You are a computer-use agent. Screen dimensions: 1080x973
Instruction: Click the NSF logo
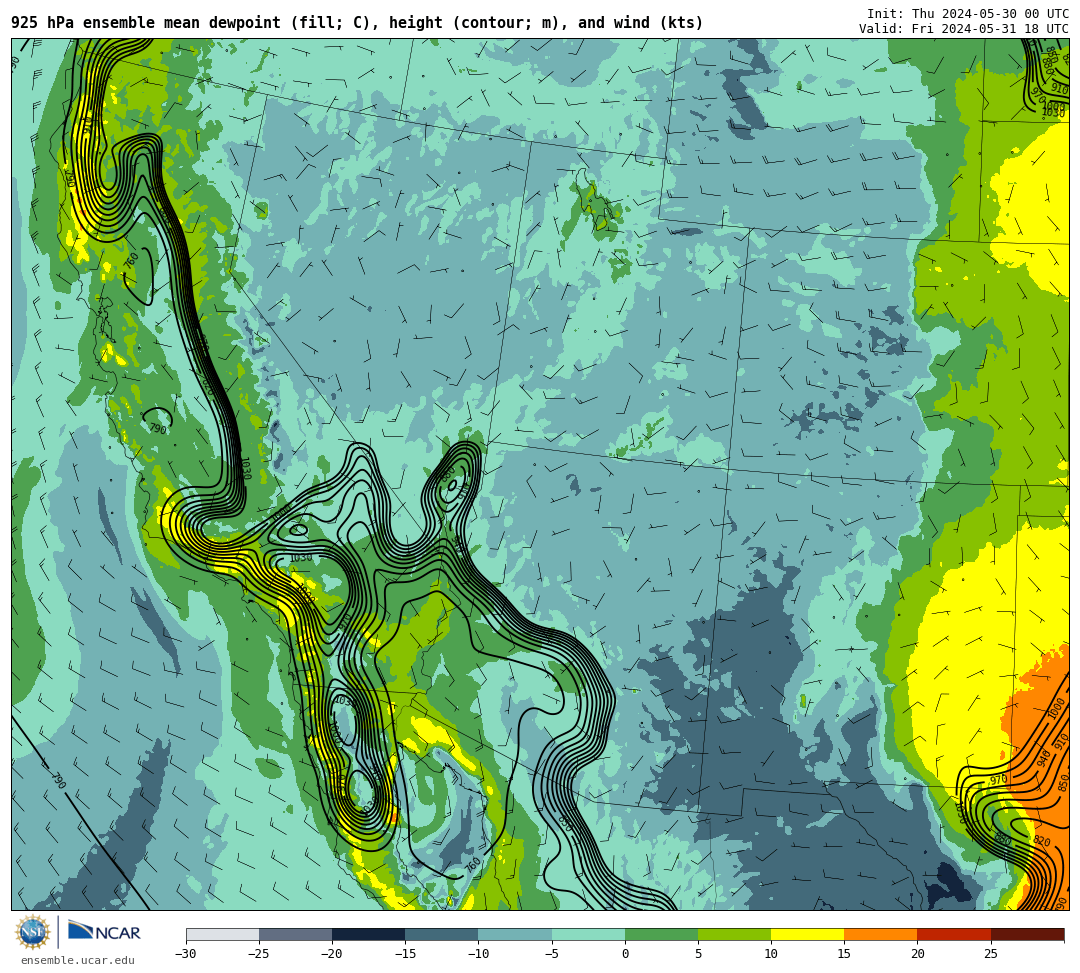[33, 933]
